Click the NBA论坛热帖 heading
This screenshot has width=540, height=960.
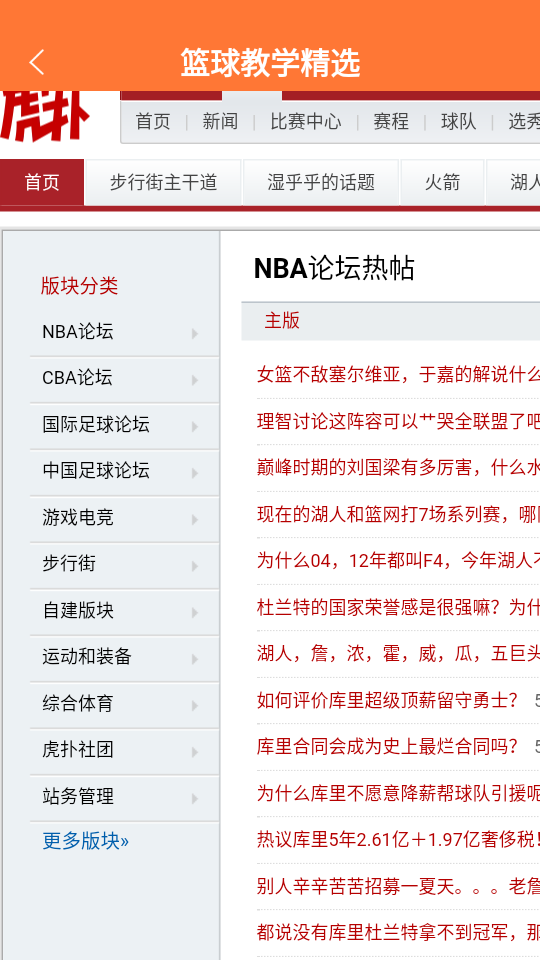(334, 268)
